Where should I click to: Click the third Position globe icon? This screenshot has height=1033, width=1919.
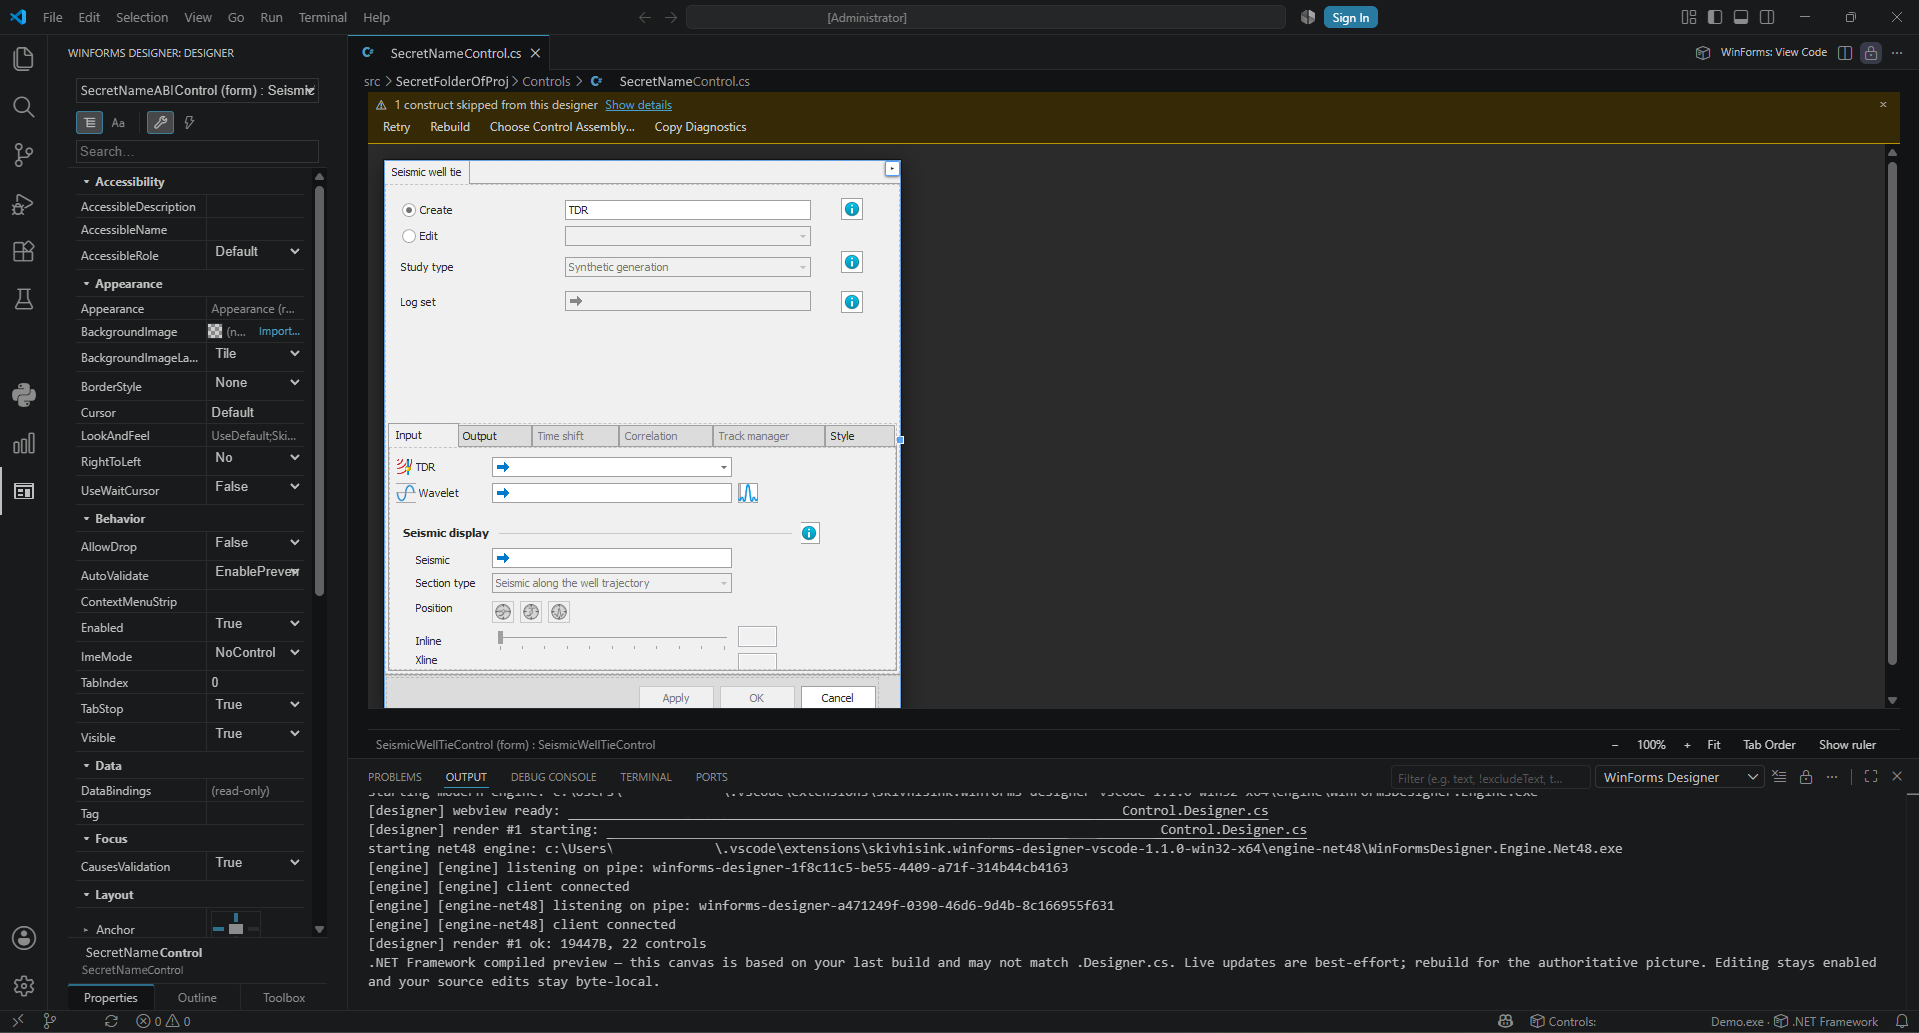(559, 612)
